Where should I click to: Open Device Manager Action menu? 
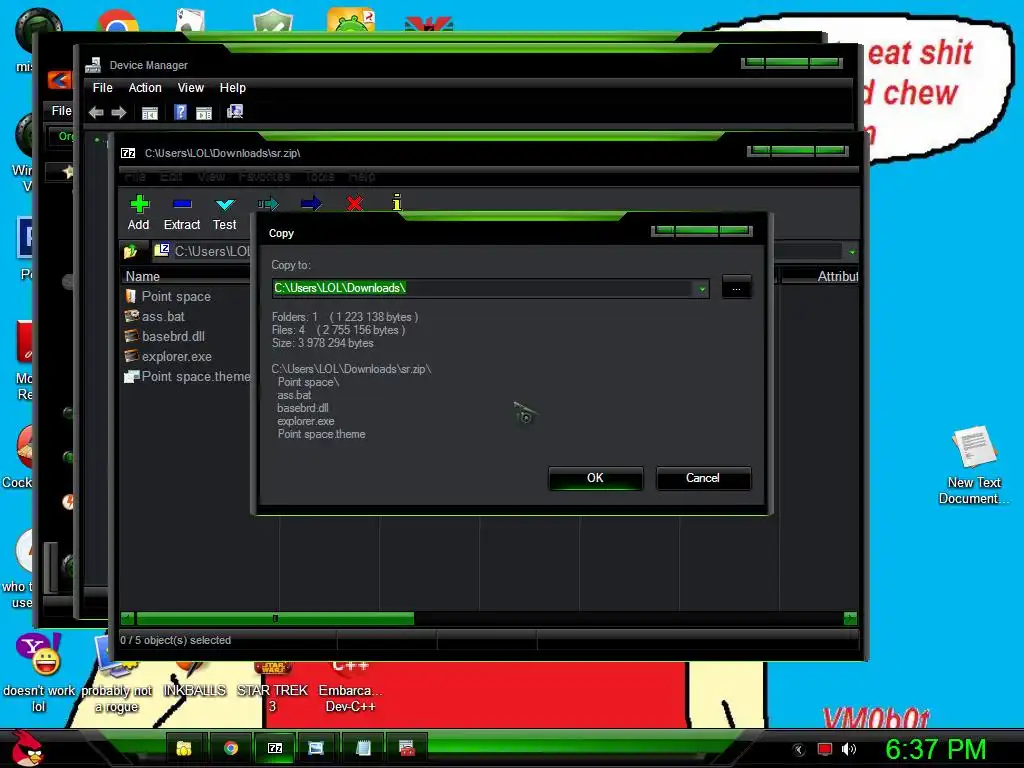(145, 88)
